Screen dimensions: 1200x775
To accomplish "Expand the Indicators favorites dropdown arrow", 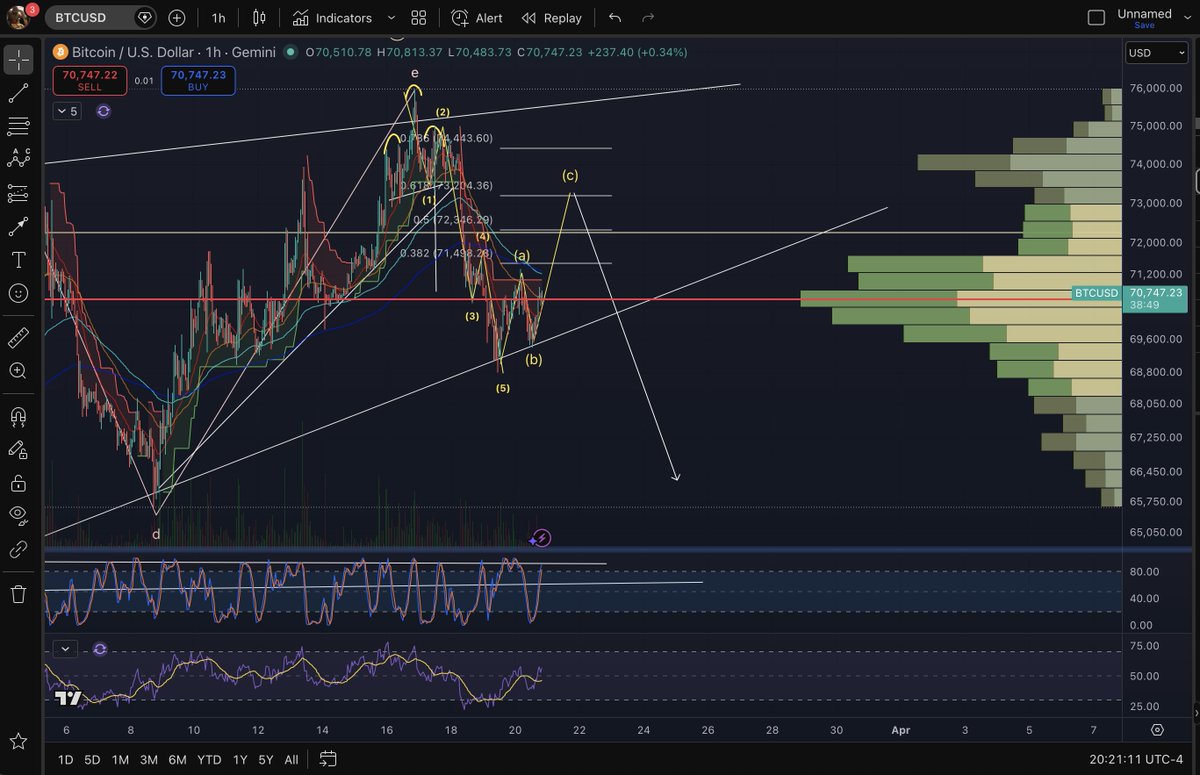I will (391, 18).
